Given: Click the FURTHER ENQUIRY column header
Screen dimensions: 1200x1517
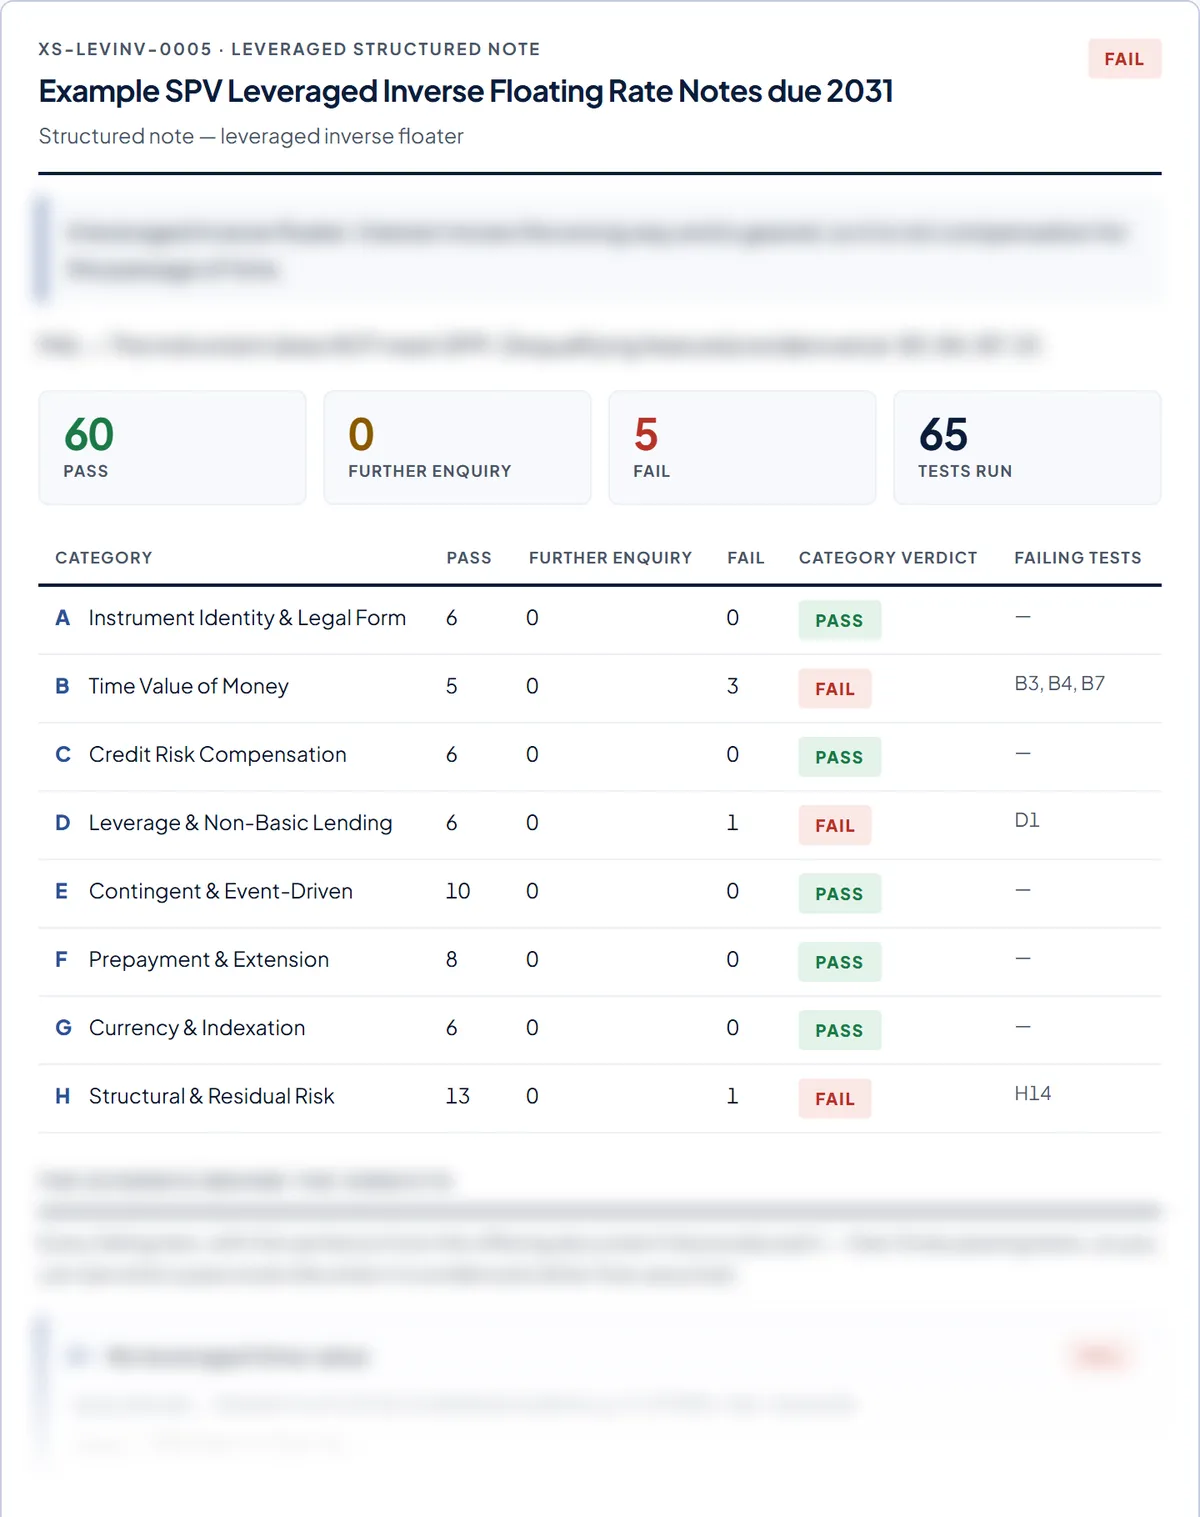Looking at the screenshot, I should coord(610,558).
